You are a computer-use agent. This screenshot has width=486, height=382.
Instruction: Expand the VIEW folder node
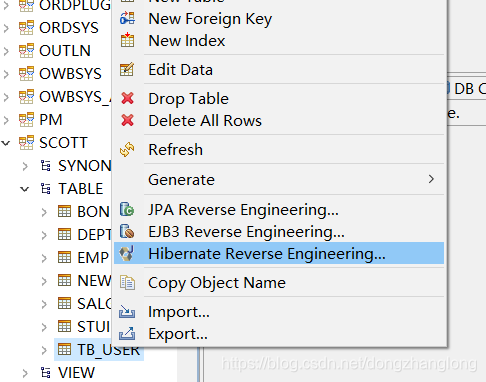tap(25, 373)
